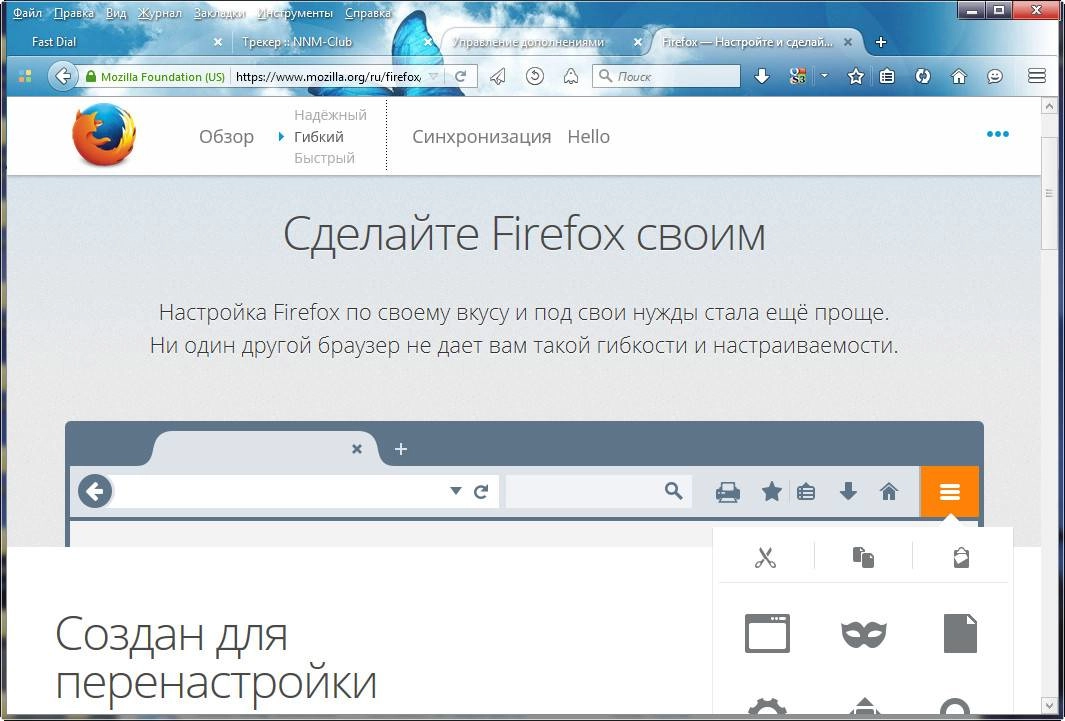Open the browser hamburger menu
The width and height of the screenshot is (1065, 721).
click(1036, 76)
